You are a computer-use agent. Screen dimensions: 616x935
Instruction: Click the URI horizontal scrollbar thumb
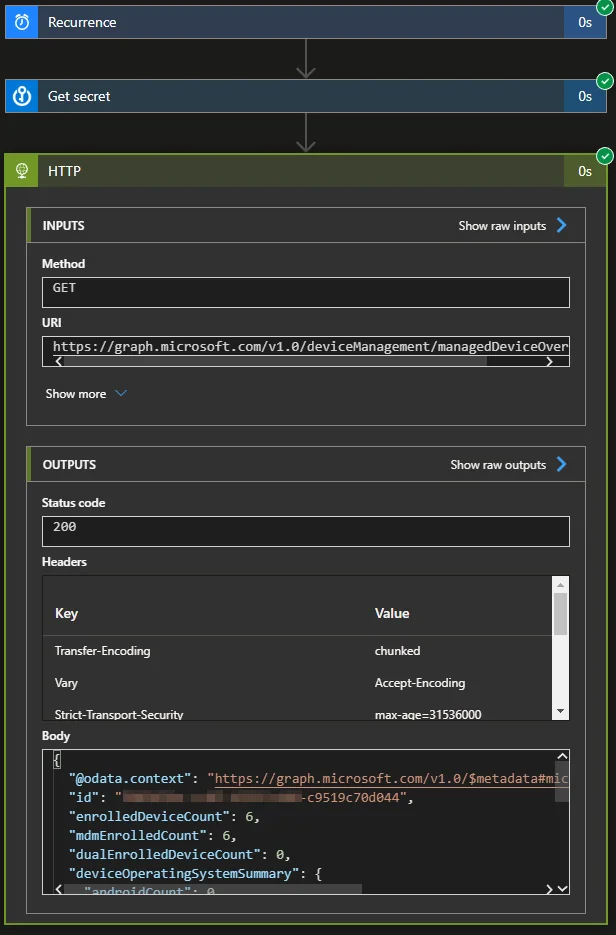(275, 361)
